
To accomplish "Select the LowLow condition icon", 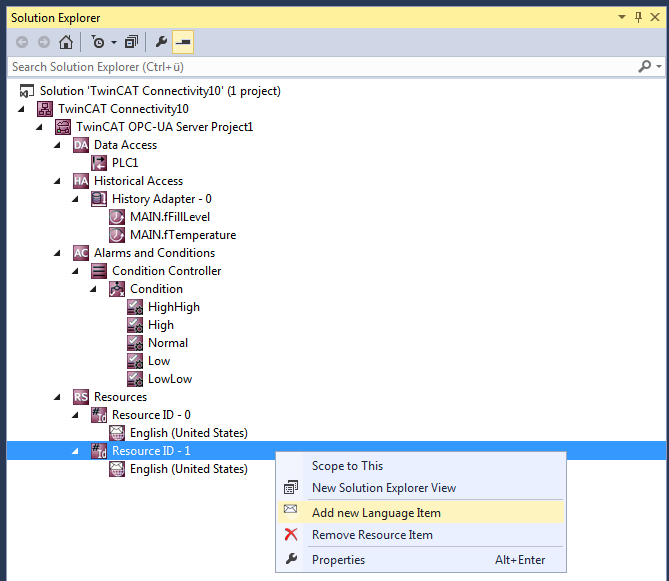I will point(135,379).
